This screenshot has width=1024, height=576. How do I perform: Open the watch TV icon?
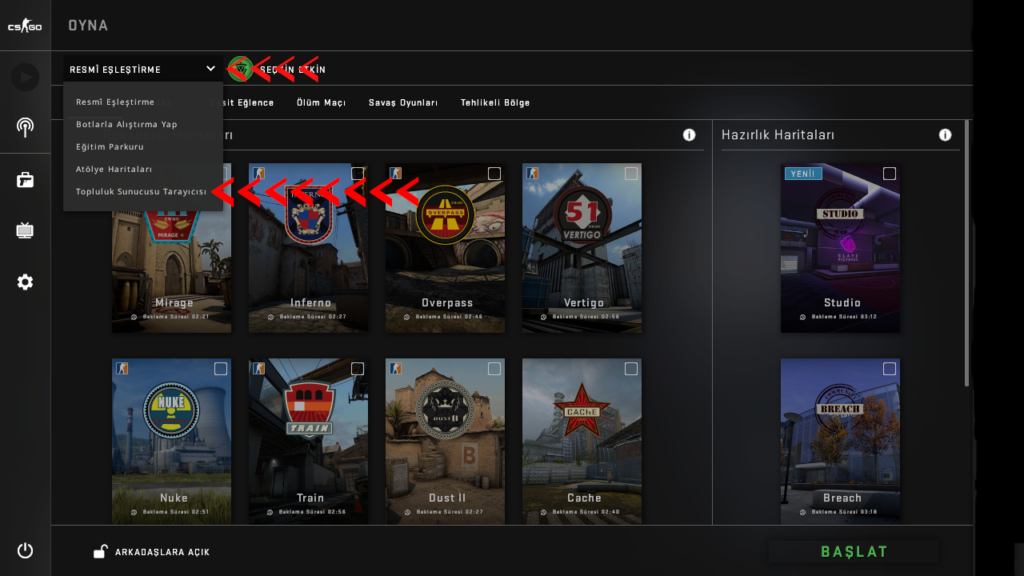[x=25, y=231]
